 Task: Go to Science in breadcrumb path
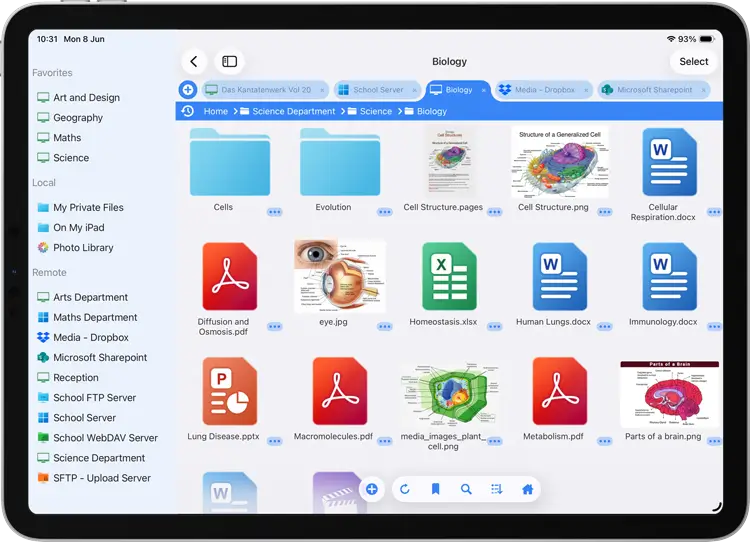(370, 111)
